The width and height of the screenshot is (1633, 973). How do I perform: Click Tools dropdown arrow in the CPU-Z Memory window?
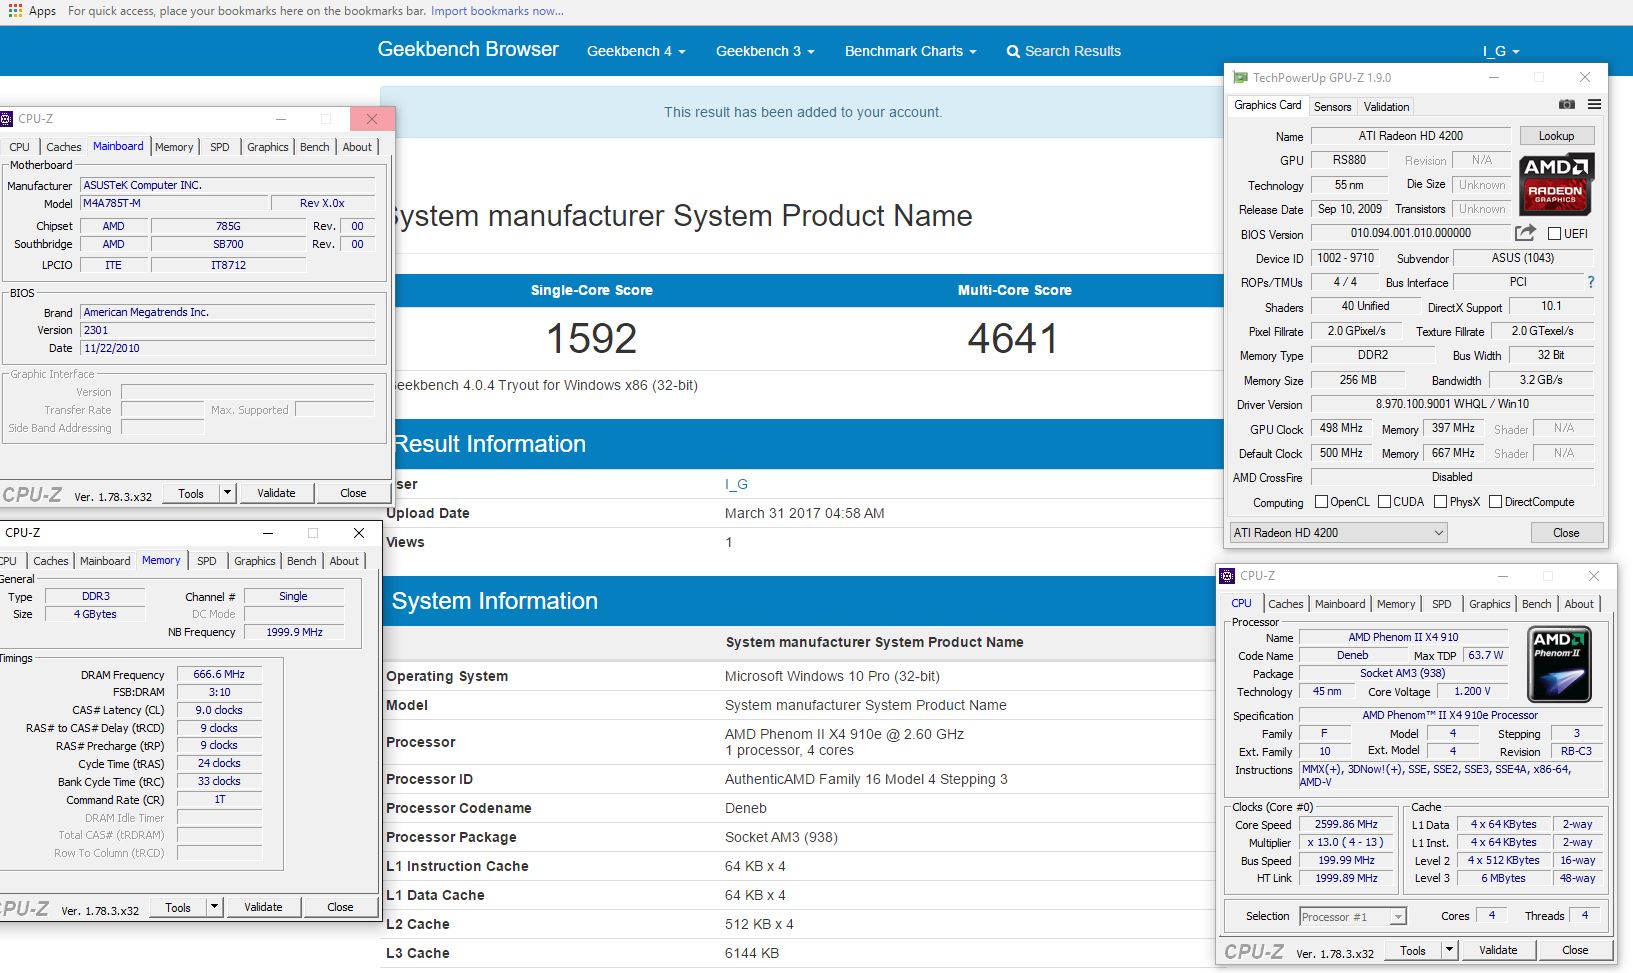pyautogui.click(x=214, y=907)
